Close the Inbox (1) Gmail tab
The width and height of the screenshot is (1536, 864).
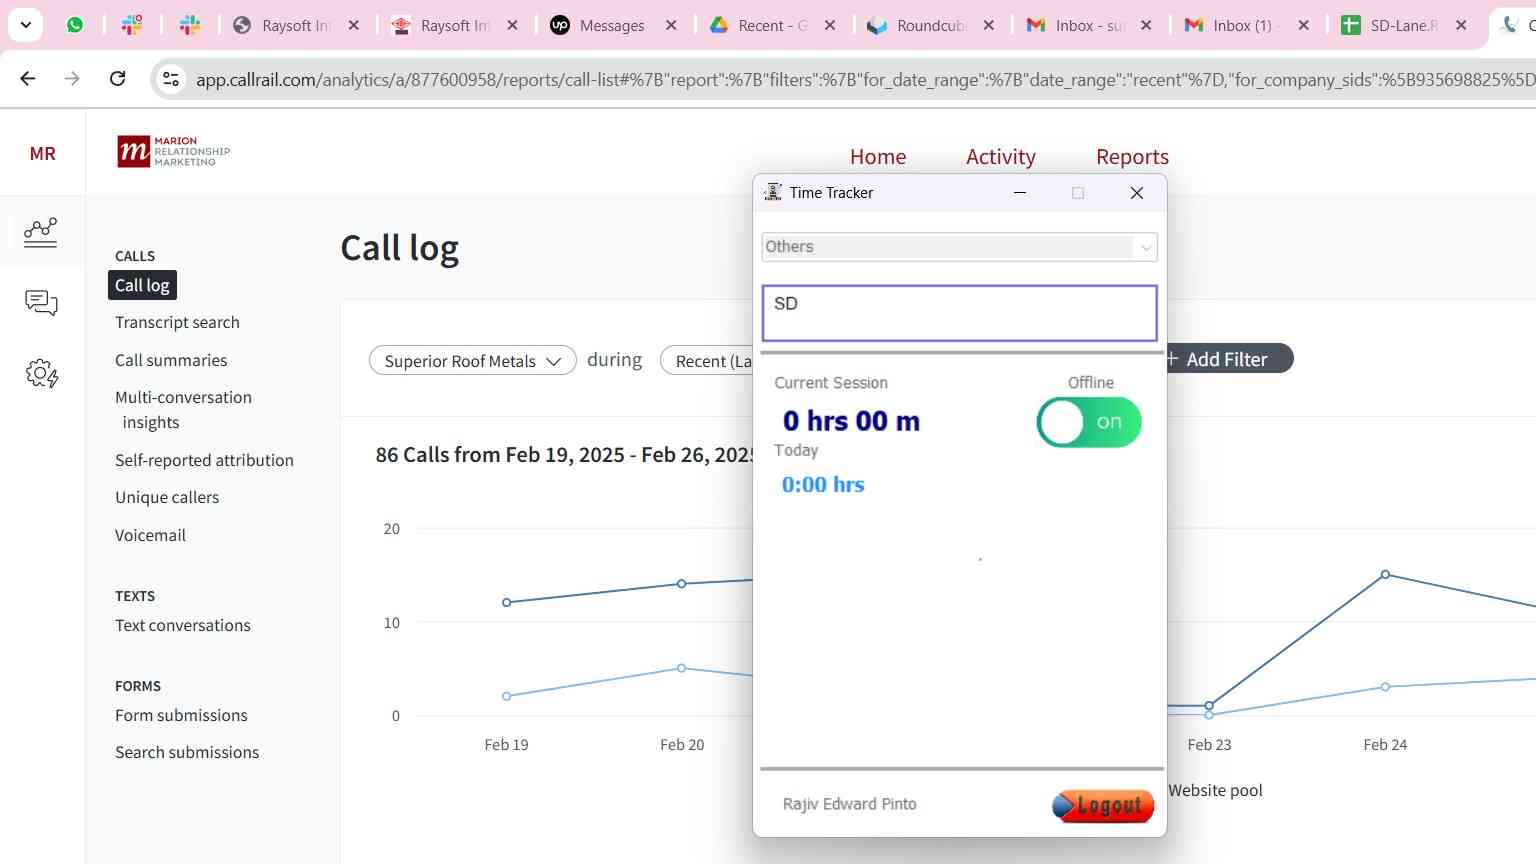(x=1304, y=25)
